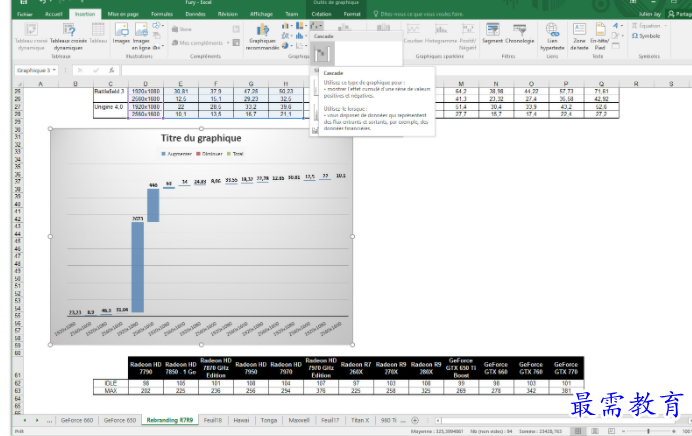
Task: Switch to the Données tab
Action: [x=196, y=14]
